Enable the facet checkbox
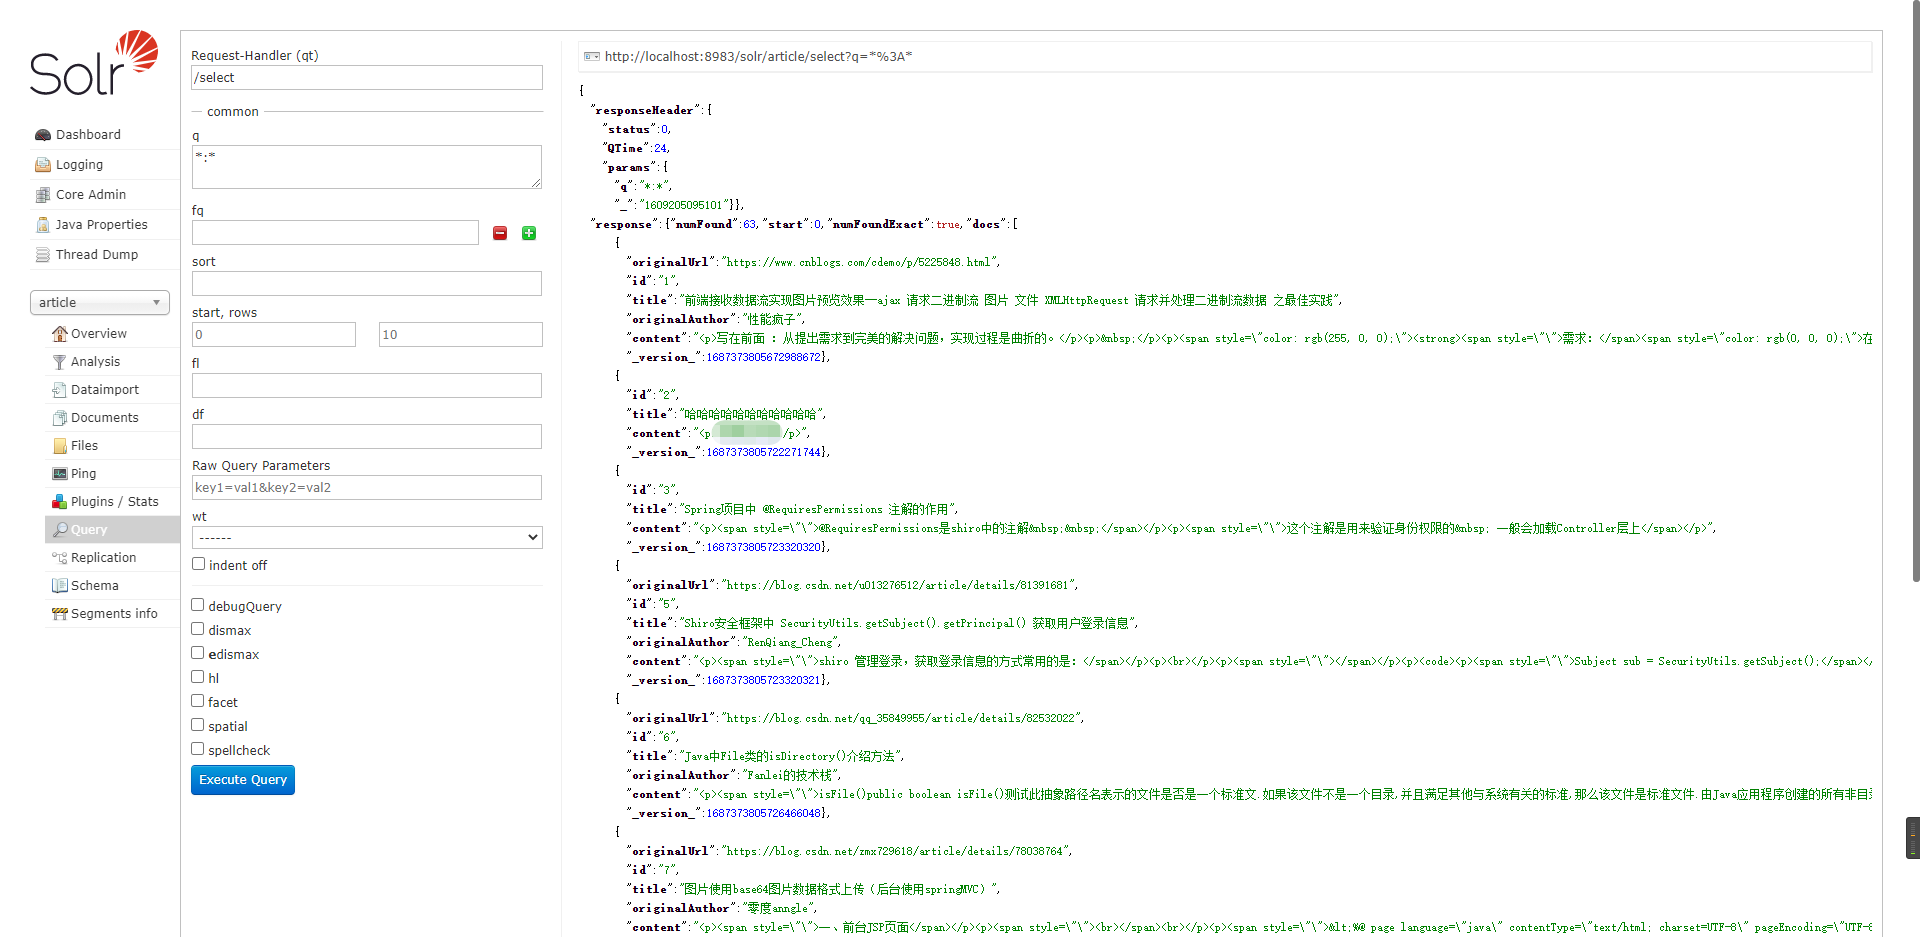Viewport: 1920px width, 937px height. (x=198, y=701)
